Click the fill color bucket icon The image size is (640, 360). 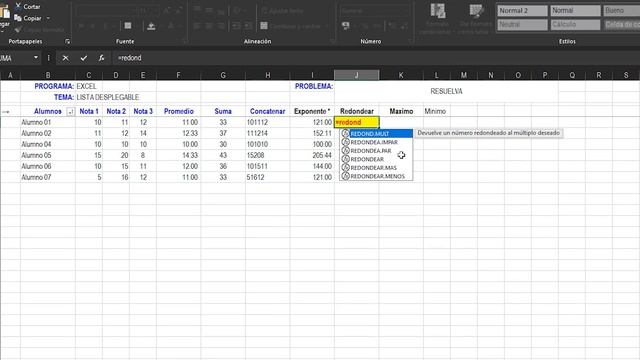click(151, 26)
